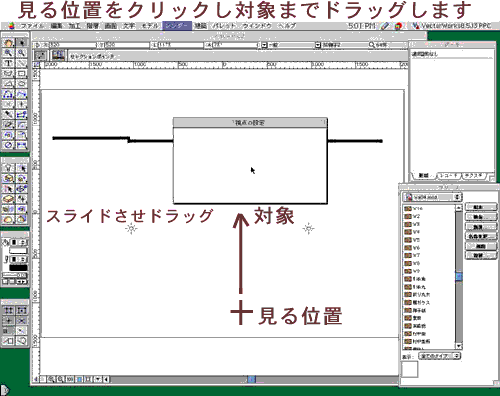500x396 pixels.
Task: Select the Eyedropper tool
Action: tap(9, 114)
